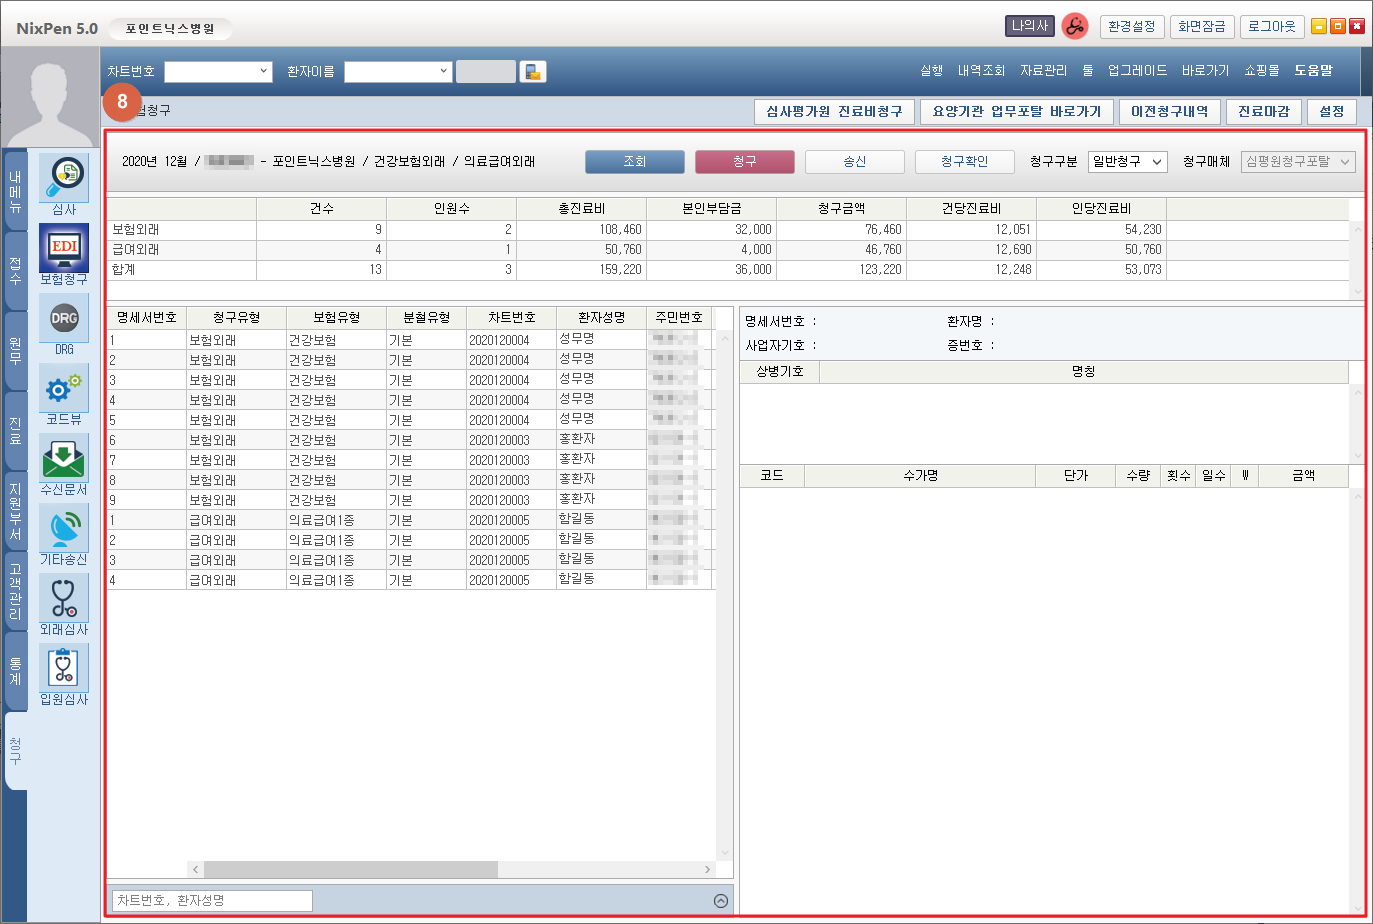This screenshot has height=924, width=1373.
Task: Open the 자료관리 menu
Action: pyautogui.click(x=1043, y=71)
